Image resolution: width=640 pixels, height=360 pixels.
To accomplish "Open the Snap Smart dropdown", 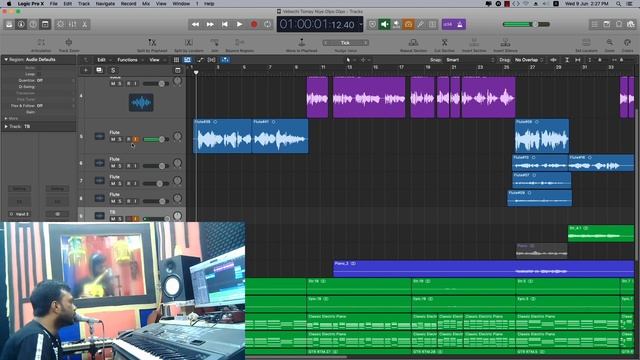I will 469,60.
